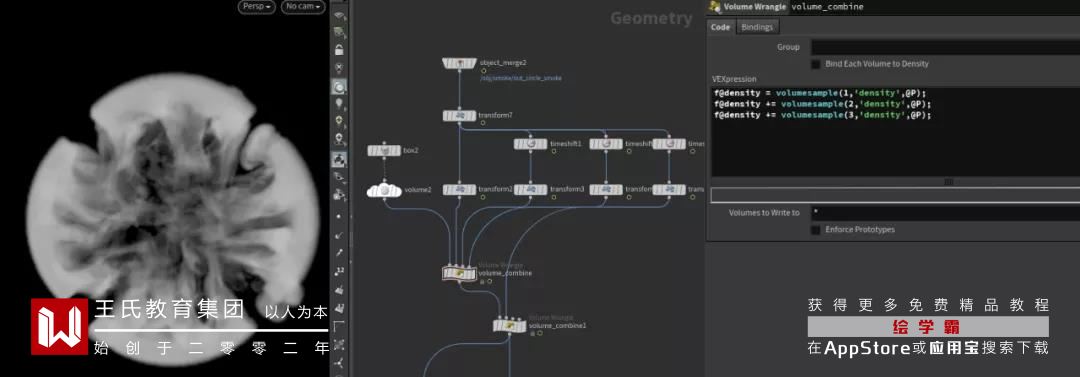Click the volume_combine1 node name label
Image resolution: width=1080 pixels, height=377 pixels.
pos(557,325)
